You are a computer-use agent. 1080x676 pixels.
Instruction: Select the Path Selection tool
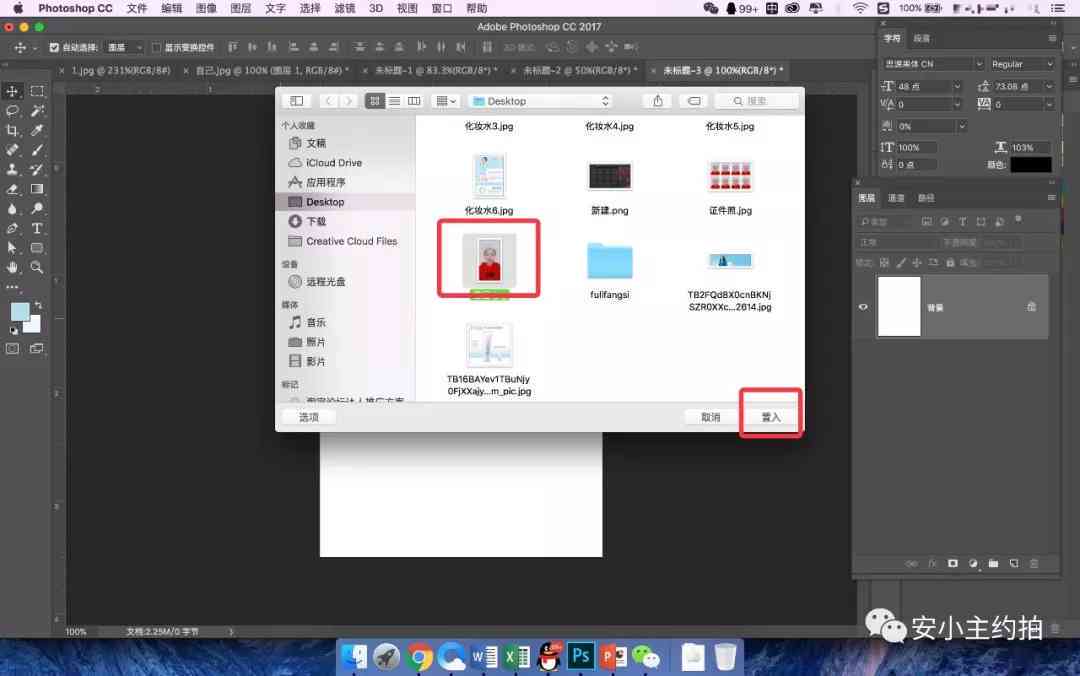[12, 247]
